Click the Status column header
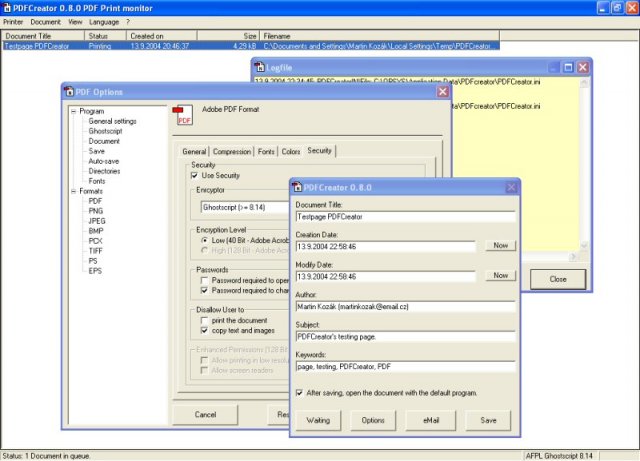 point(105,36)
